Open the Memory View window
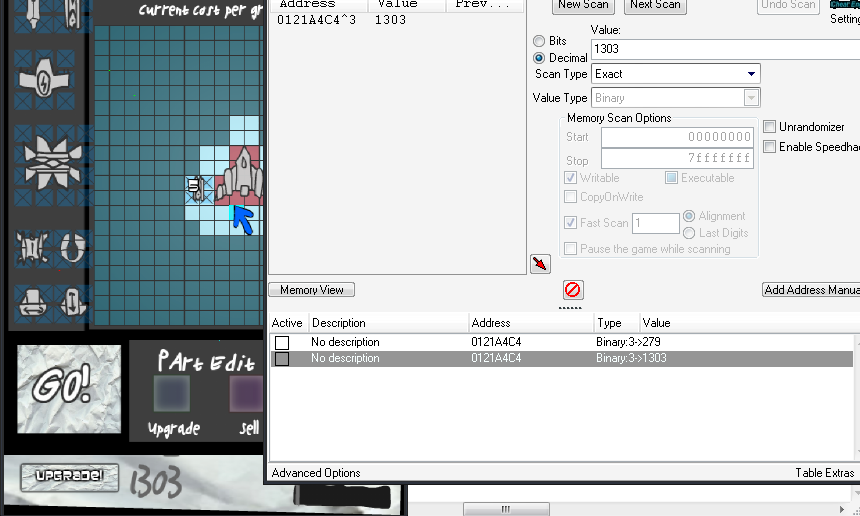The height and width of the screenshot is (516, 860). click(311, 290)
